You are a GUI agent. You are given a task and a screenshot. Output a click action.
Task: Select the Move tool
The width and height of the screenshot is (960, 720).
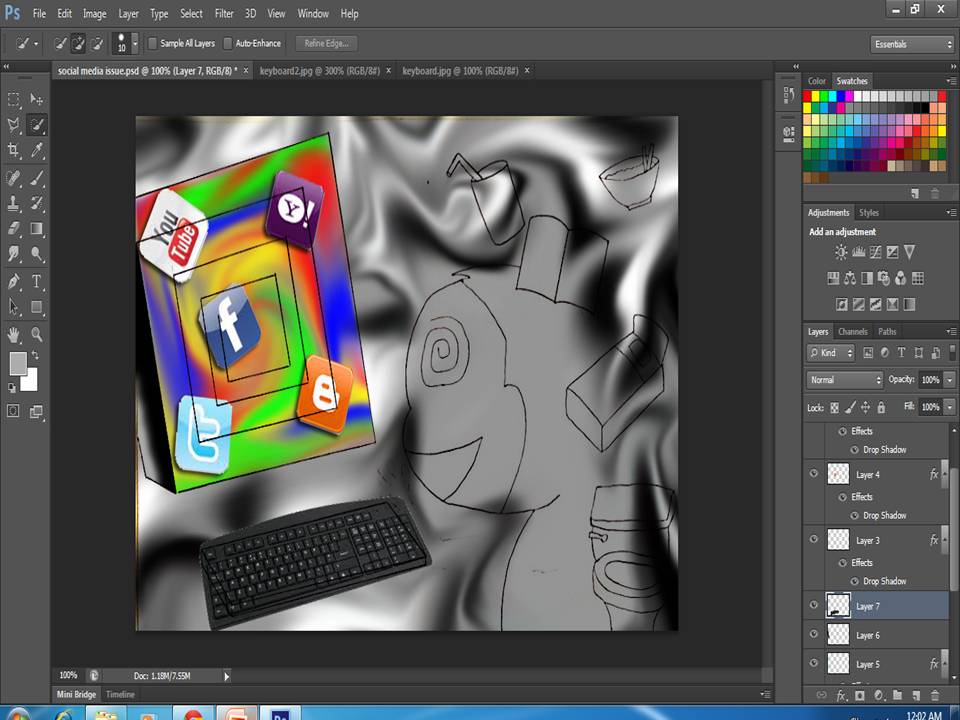[37, 99]
